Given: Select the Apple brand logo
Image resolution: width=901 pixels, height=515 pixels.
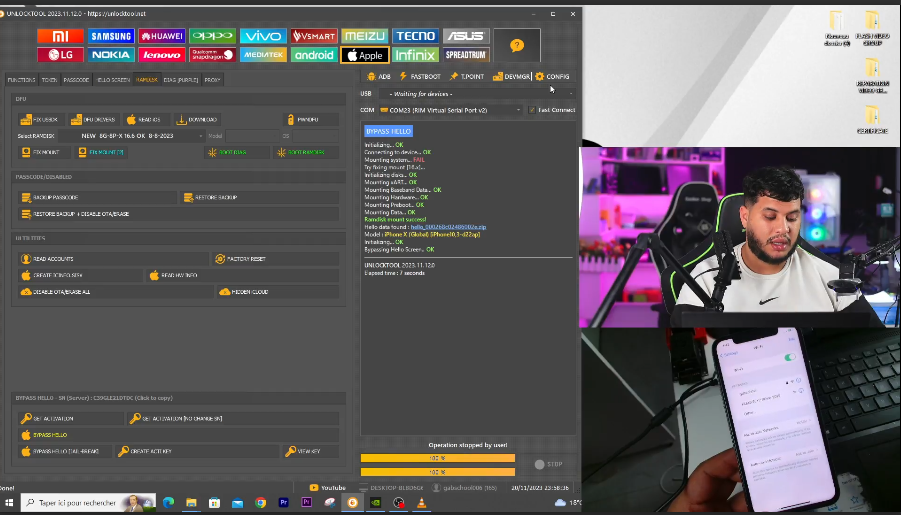Looking at the screenshot, I should 364,55.
